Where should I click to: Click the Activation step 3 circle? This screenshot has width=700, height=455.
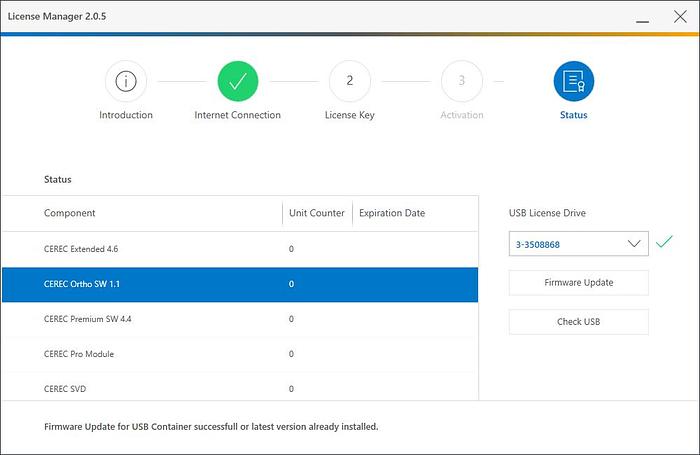point(461,82)
